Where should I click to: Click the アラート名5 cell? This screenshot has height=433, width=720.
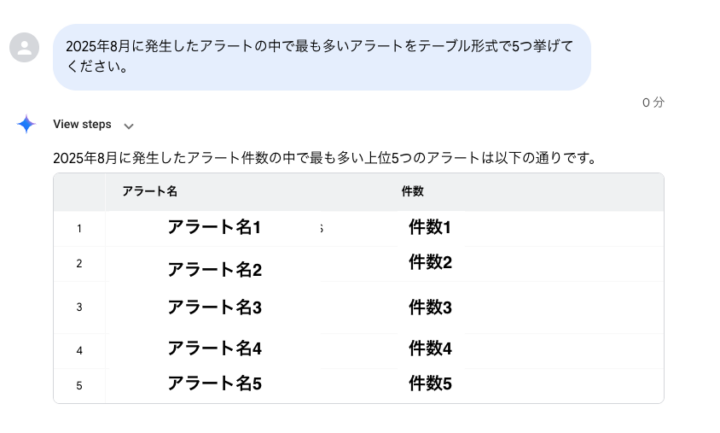(214, 383)
